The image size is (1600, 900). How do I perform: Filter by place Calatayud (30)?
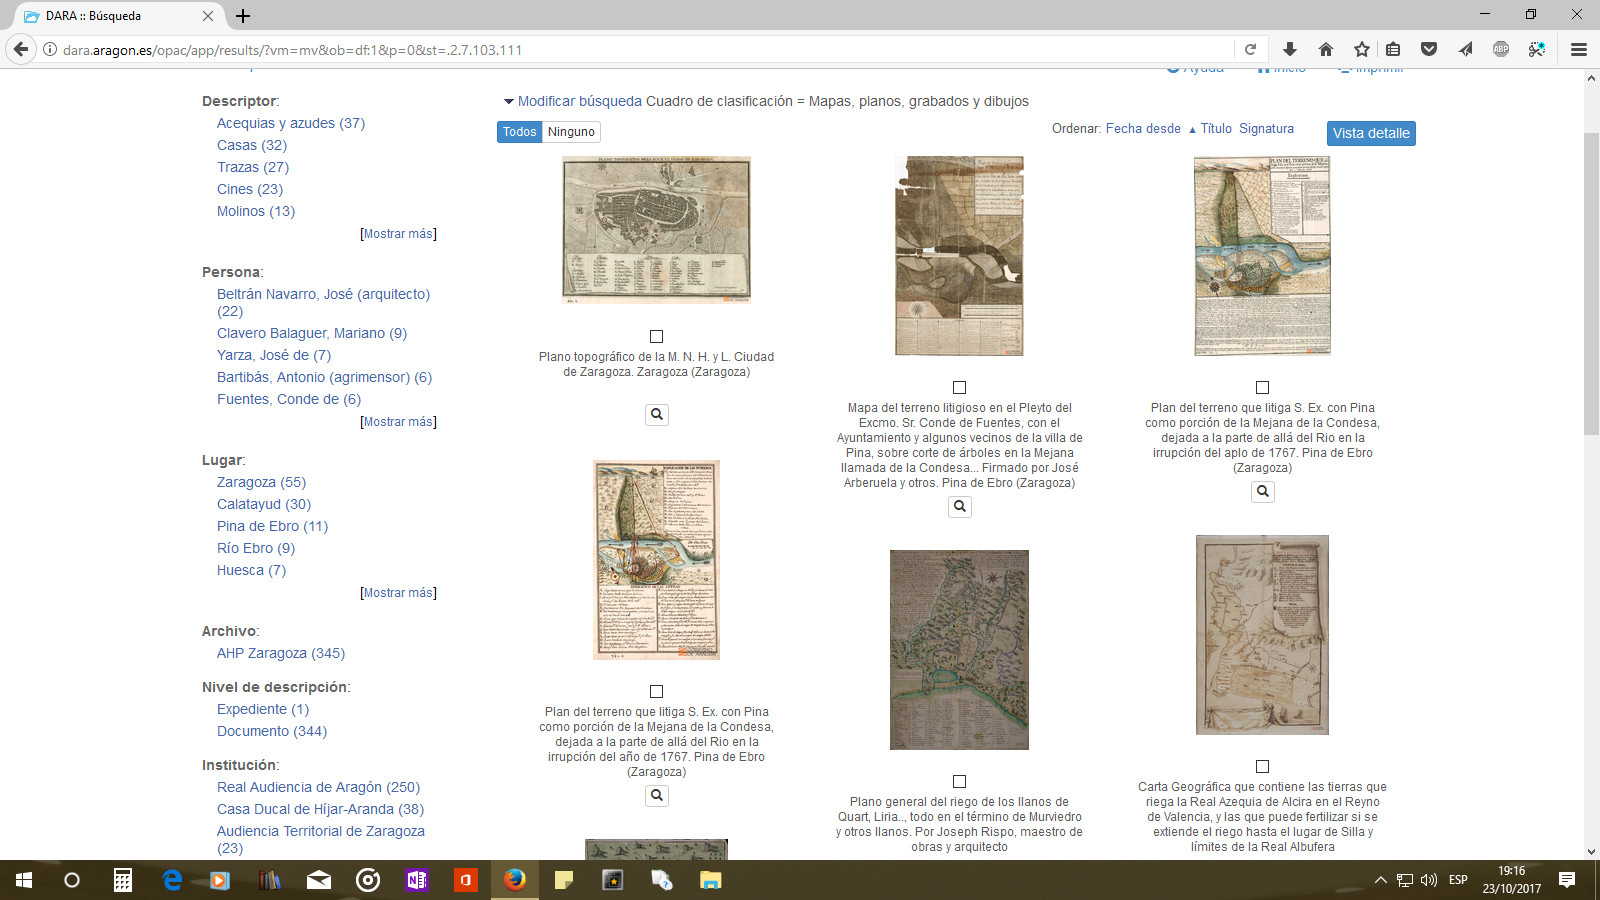click(x=264, y=504)
